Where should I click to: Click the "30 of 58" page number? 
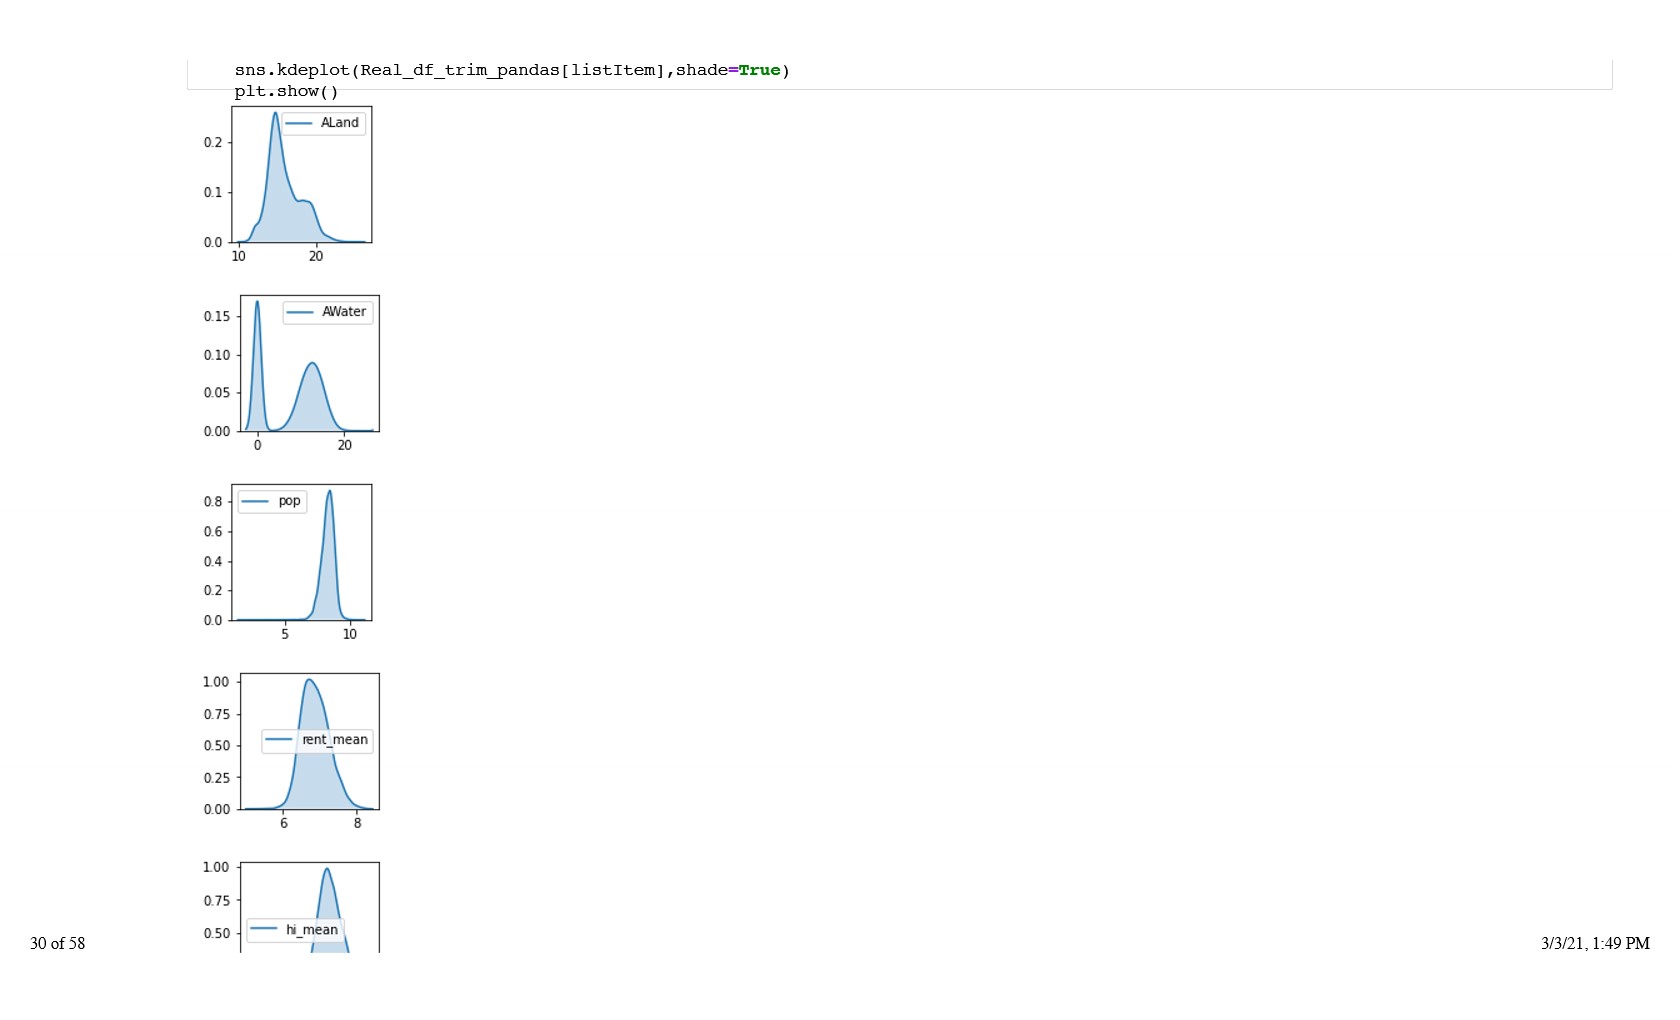[x=57, y=943]
